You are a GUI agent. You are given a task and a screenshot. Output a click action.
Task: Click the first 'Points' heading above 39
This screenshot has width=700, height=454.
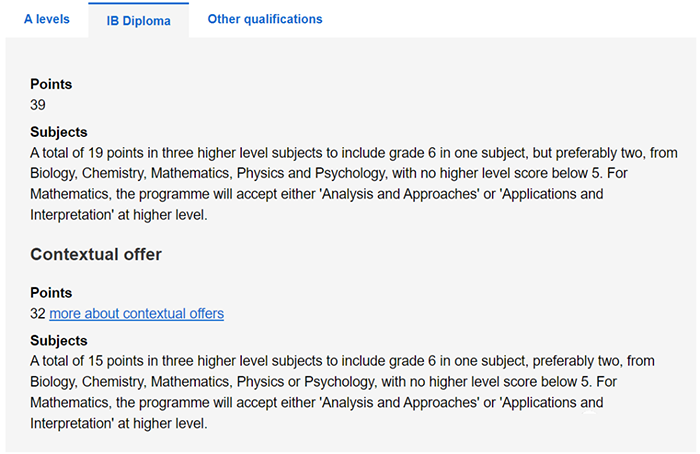tap(51, 85)
